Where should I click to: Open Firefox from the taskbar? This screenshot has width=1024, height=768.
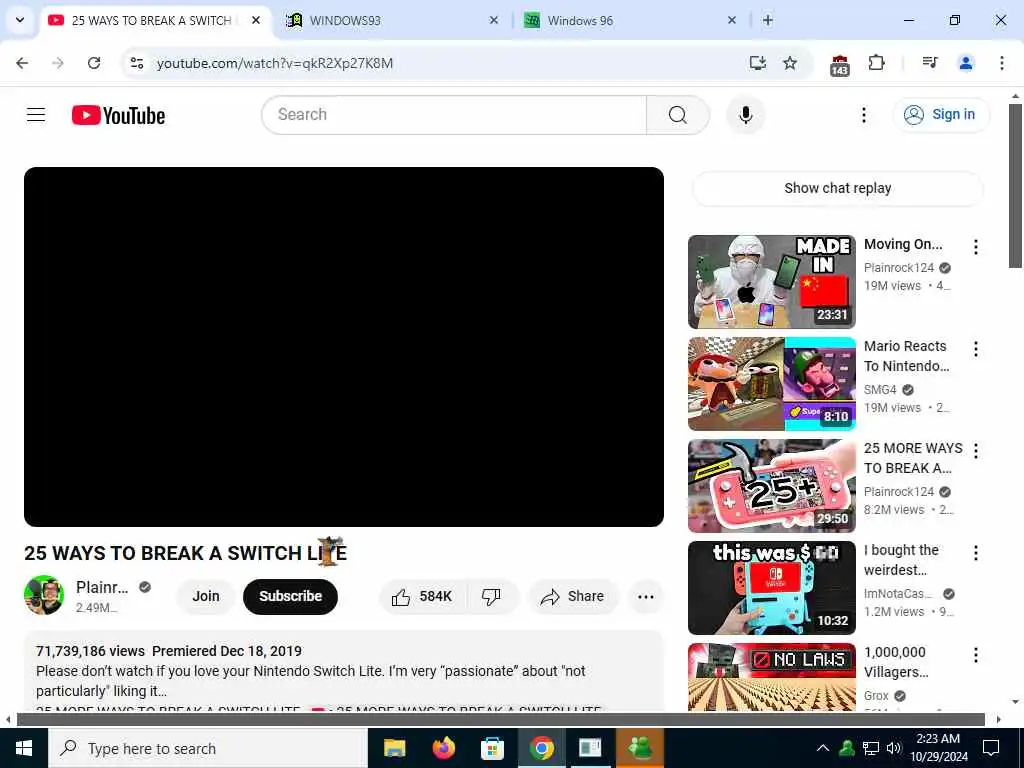(444, 748)
